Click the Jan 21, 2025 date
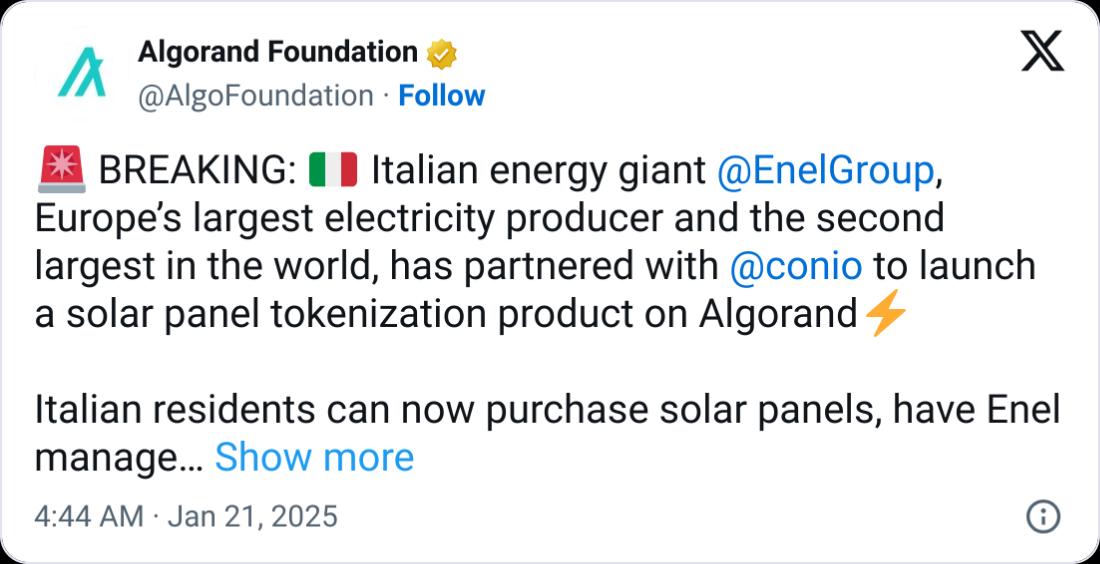Screen dimensions: 1100x564 [253, 517]
